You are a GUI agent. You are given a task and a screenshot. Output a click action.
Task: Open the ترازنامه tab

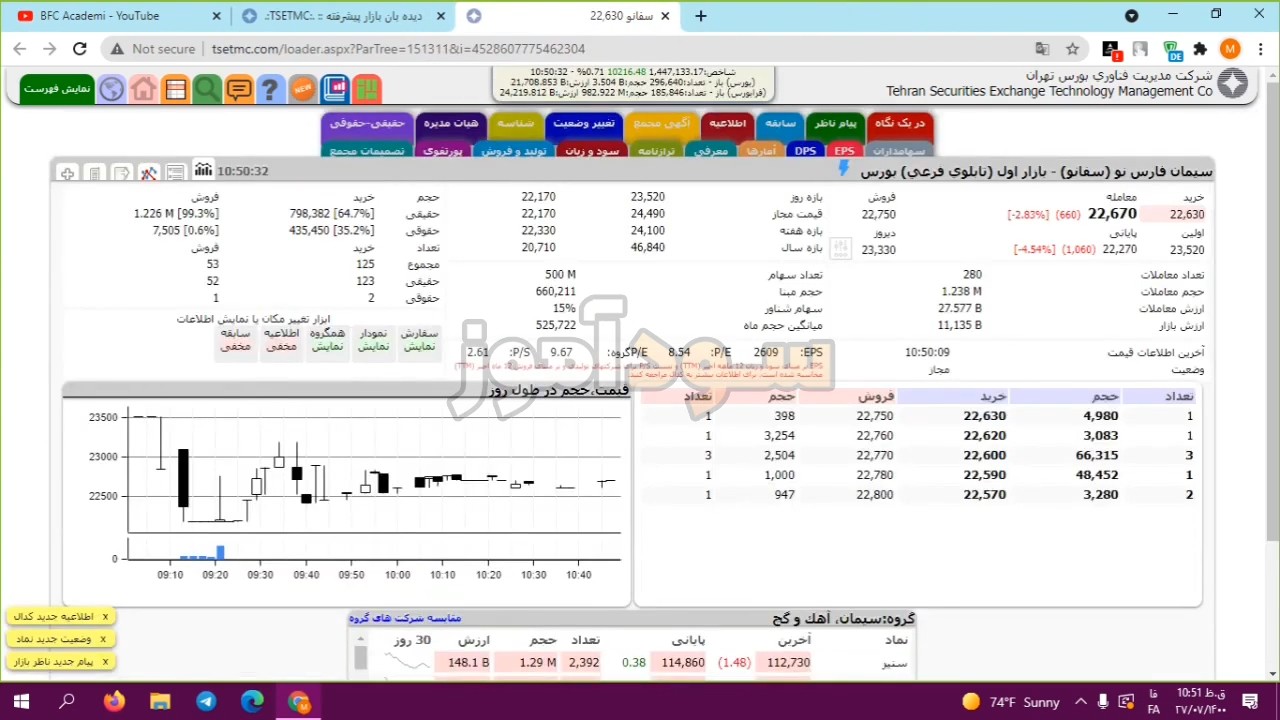pyautogui.click(x=657, y=151)
